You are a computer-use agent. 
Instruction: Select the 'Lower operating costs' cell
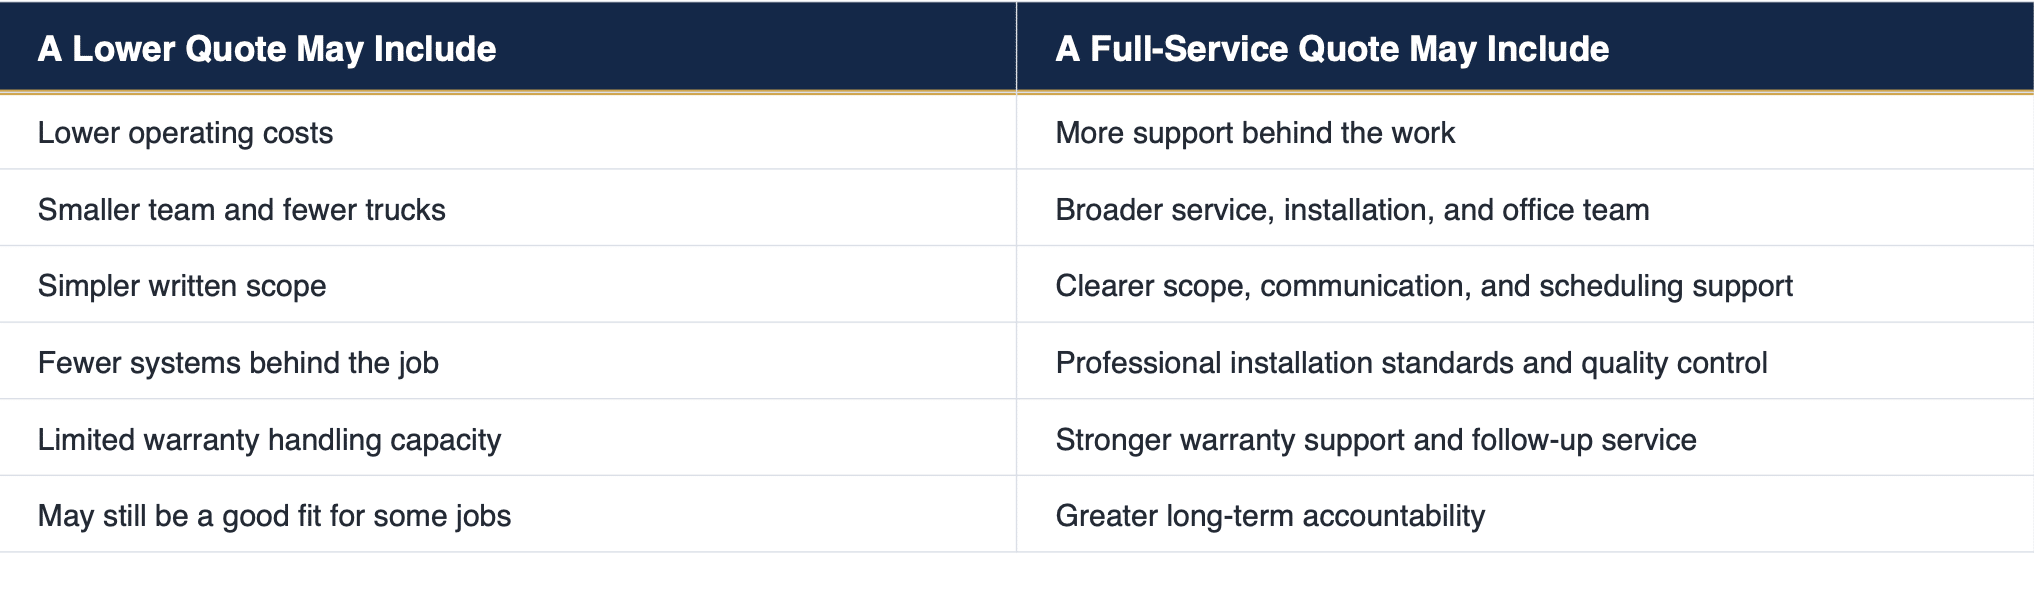(508, 133)
